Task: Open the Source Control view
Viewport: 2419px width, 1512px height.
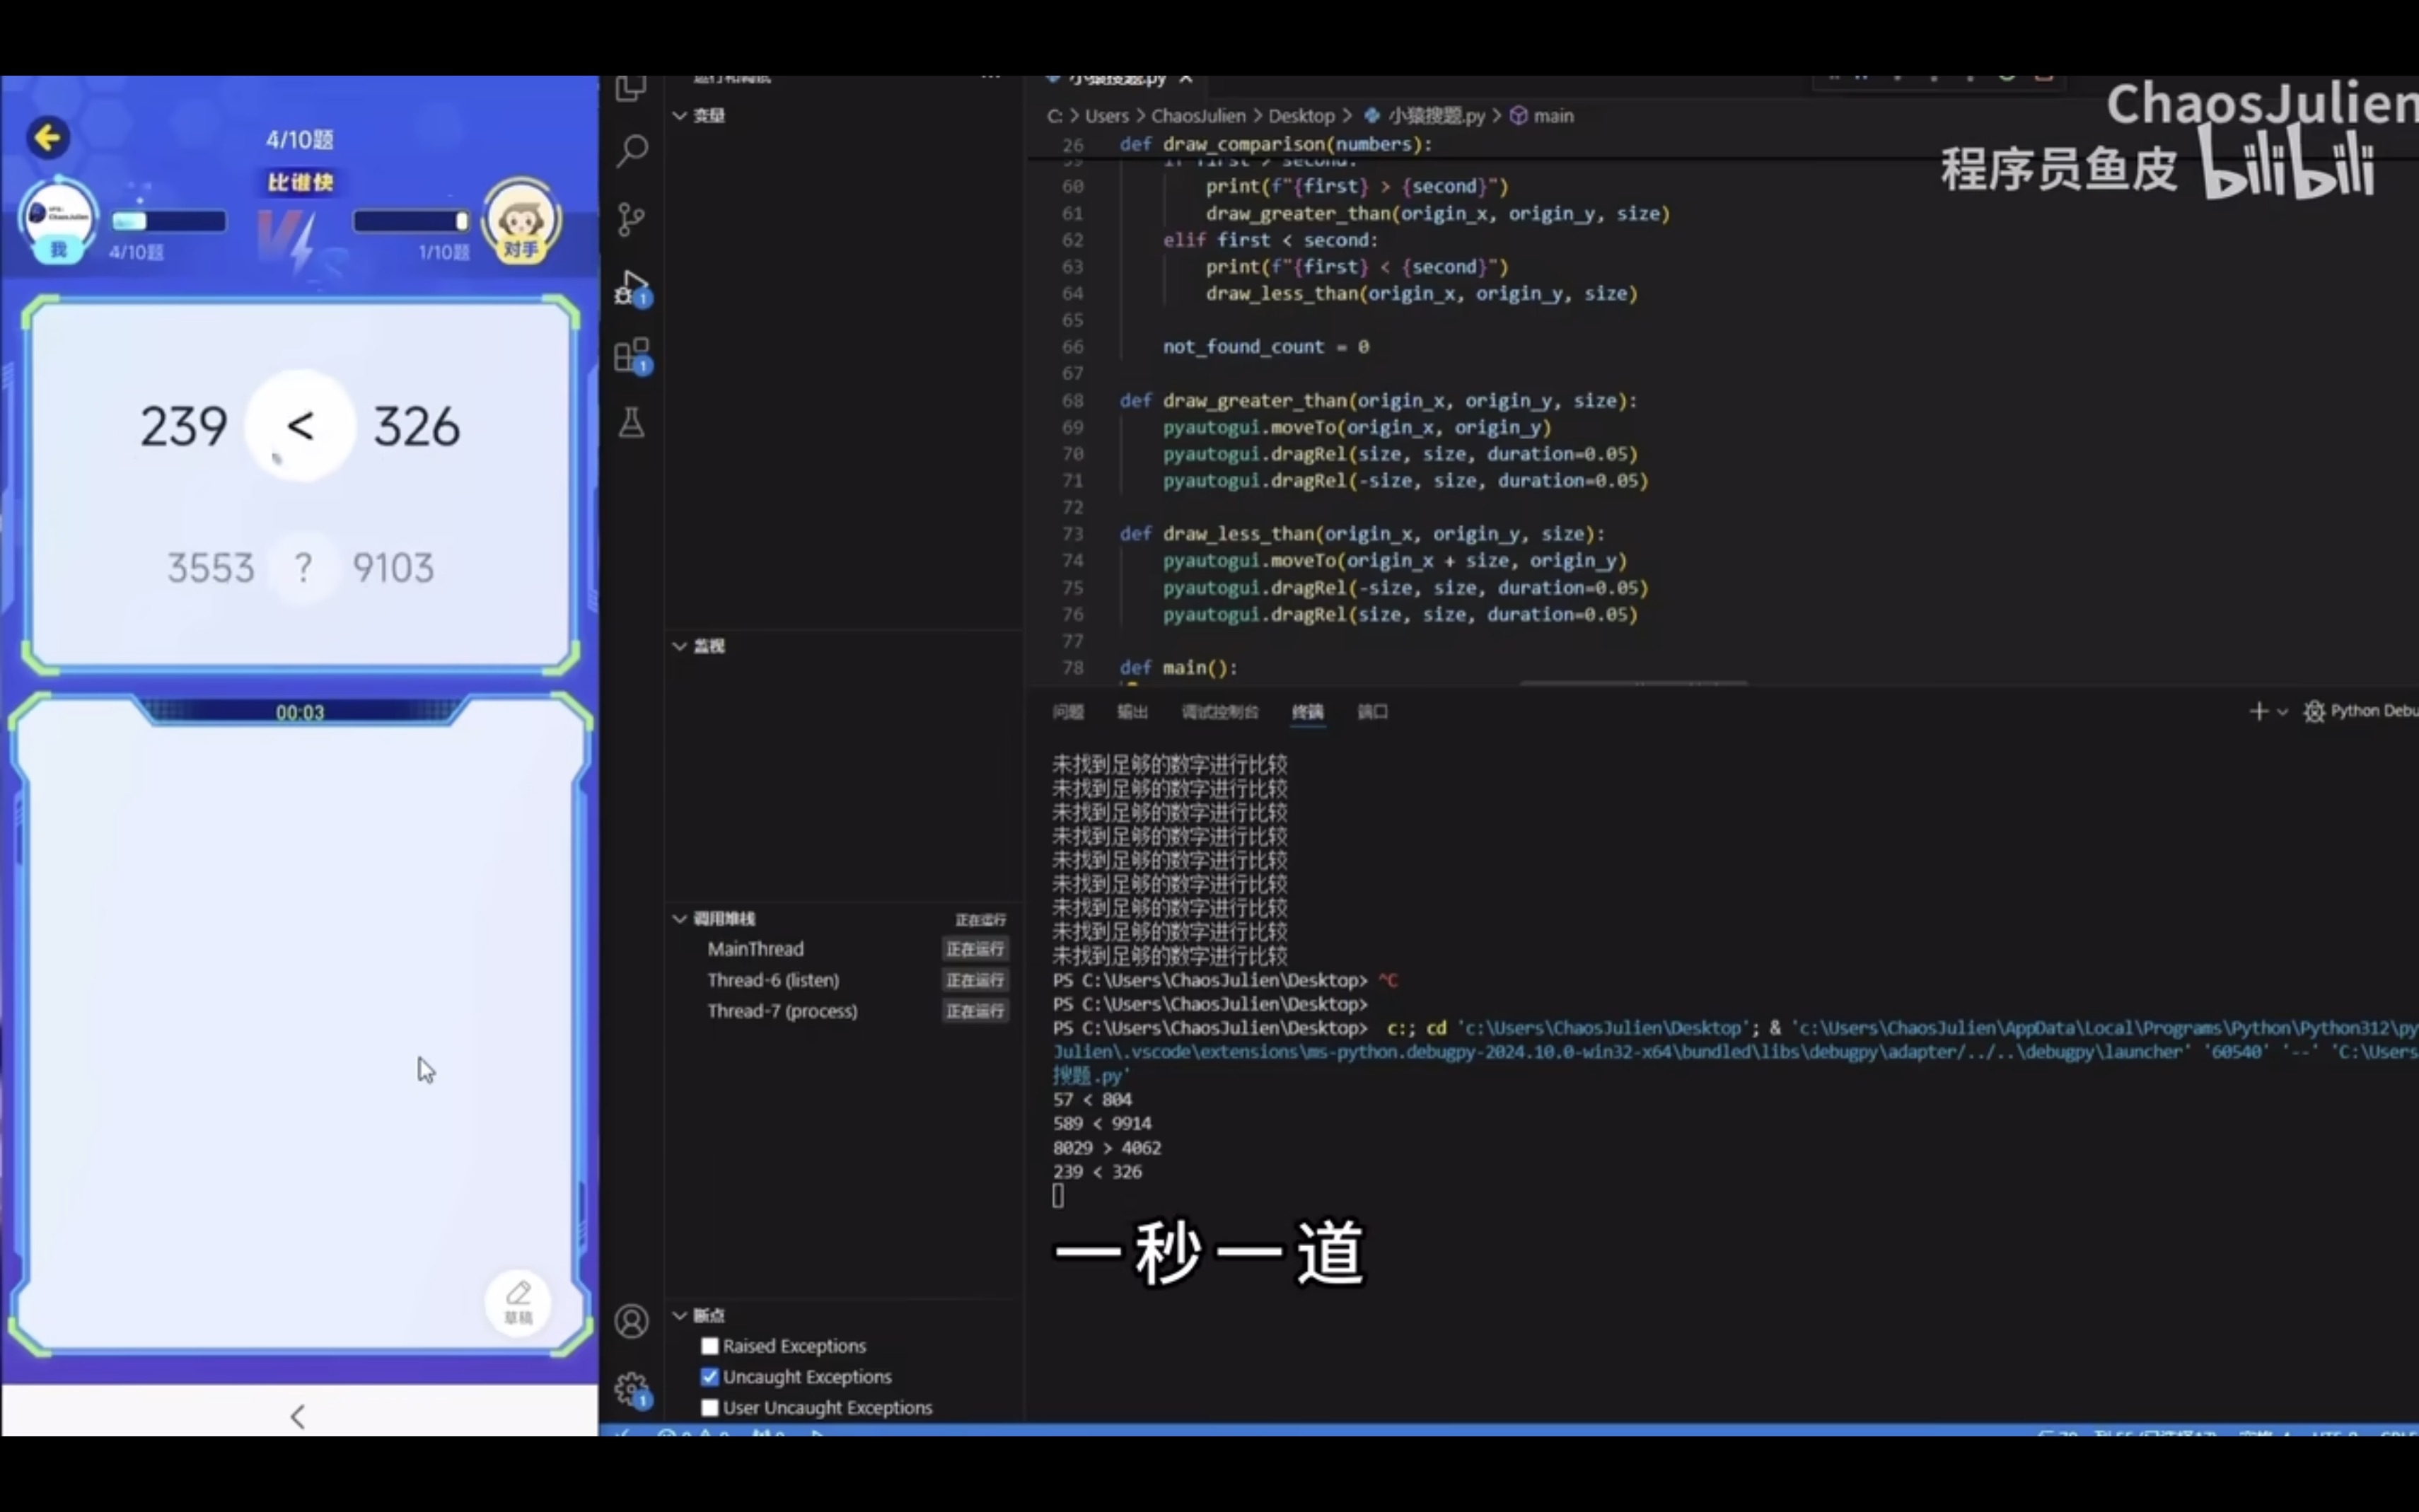Action: [x=631, y=219]
